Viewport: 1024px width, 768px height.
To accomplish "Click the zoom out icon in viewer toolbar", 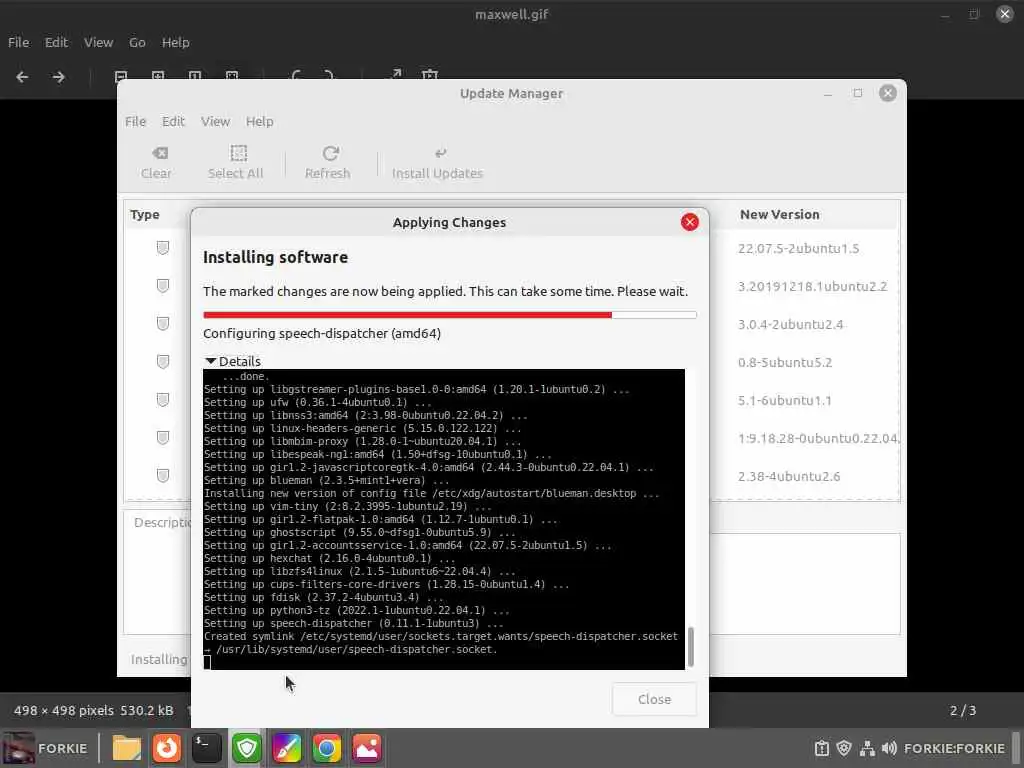I will (x=121, y=76).
